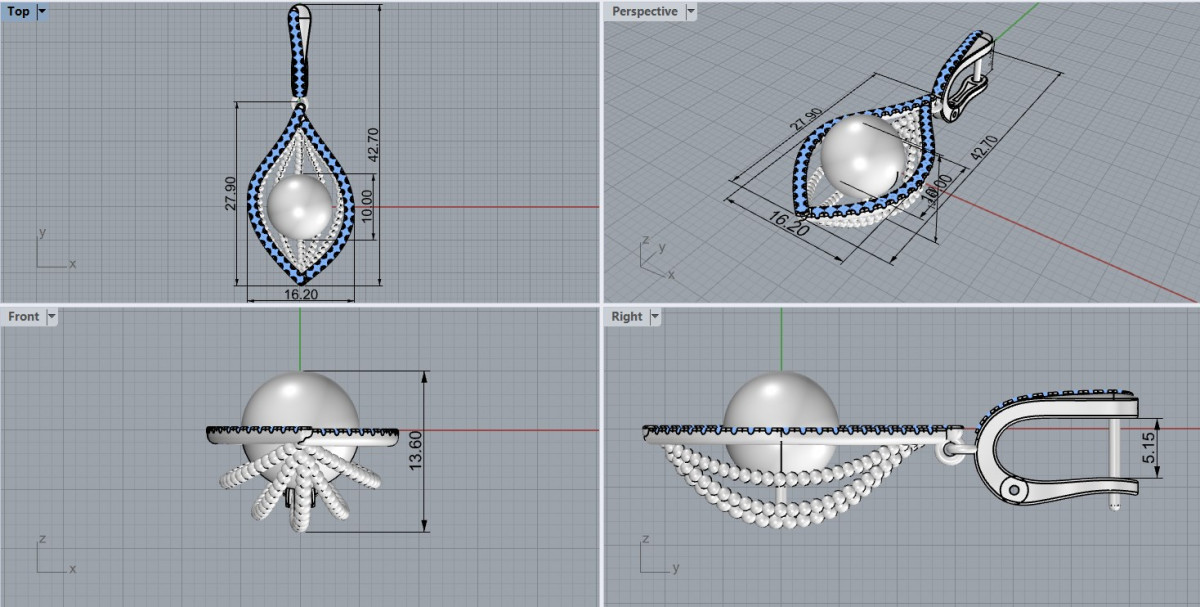Activate the Top viewport title label
Viewport: 1200px width, 607px height.
[x=18, y=12]
